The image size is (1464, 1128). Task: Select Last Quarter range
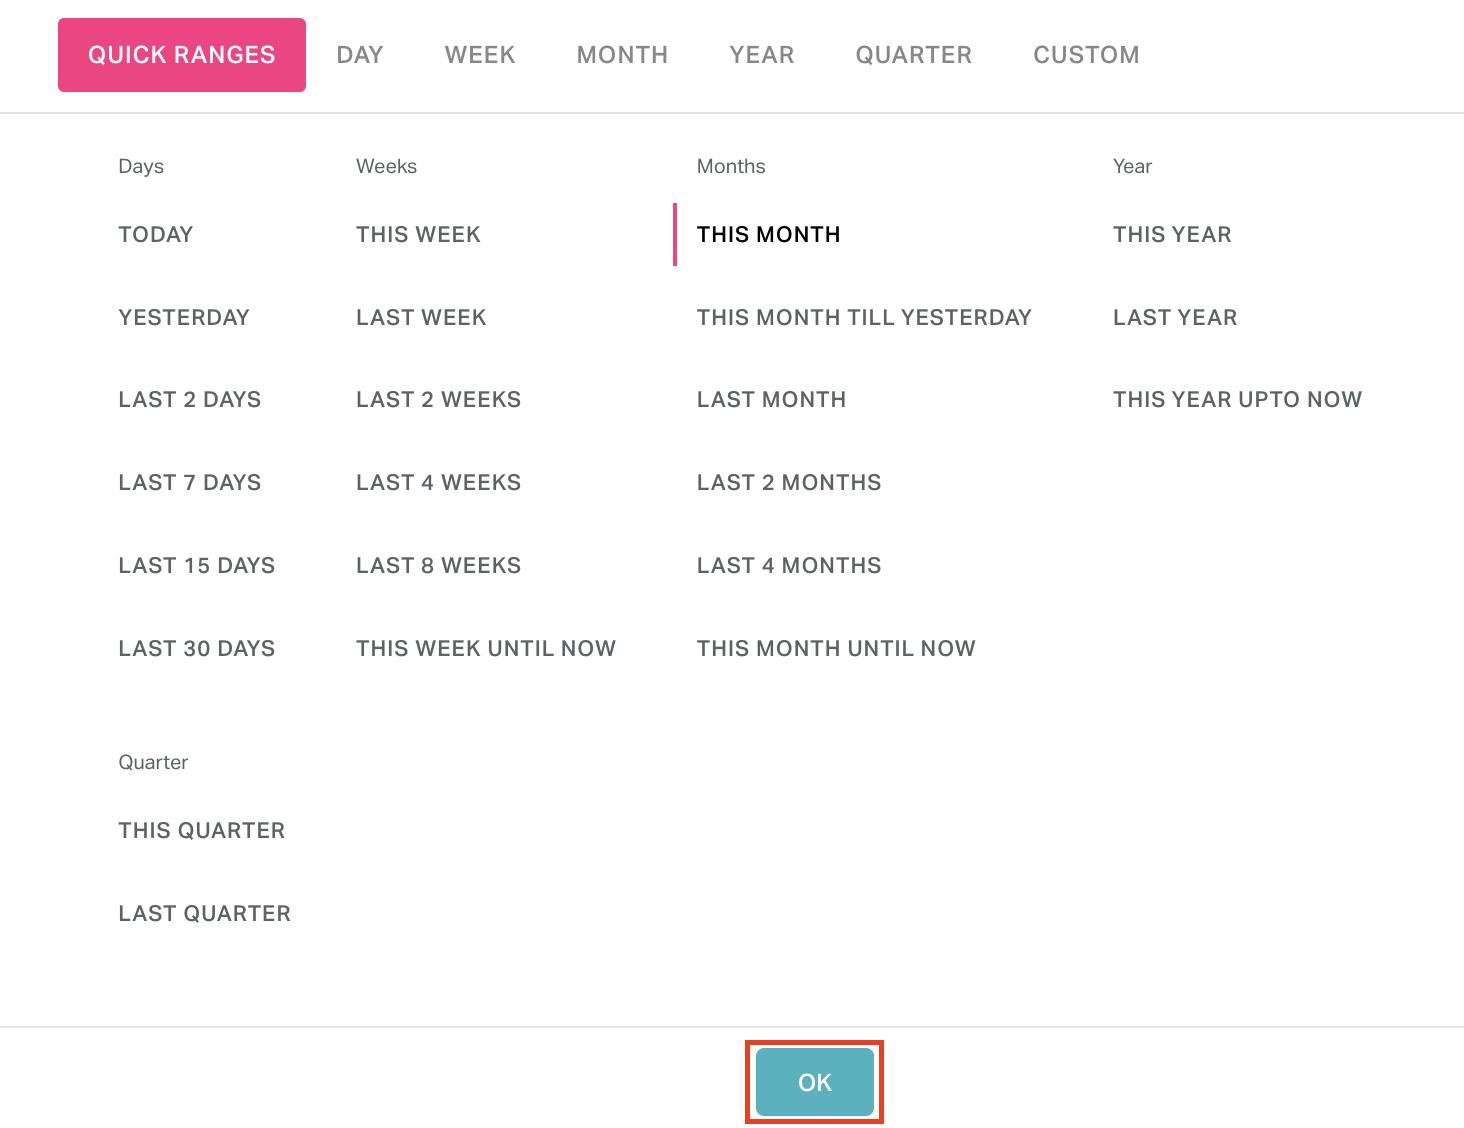(x=205, y=913)
